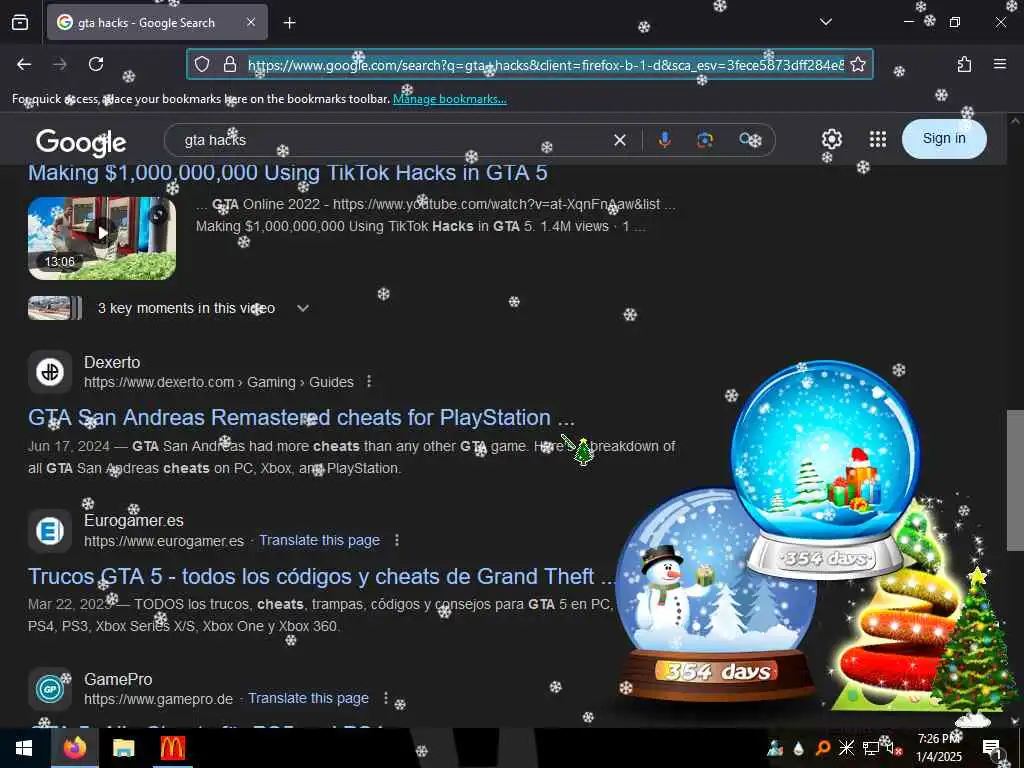Viewport: 1024px width, 768px height.
Task: Open the tracking protection shield icon
Action: pos(202,64)
